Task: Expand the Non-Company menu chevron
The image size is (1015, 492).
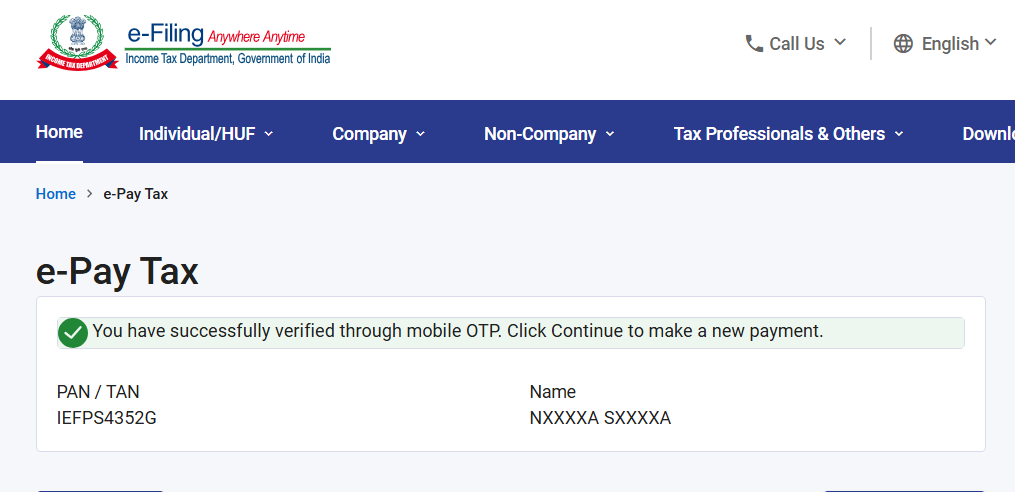Action: tap(610, 134)
